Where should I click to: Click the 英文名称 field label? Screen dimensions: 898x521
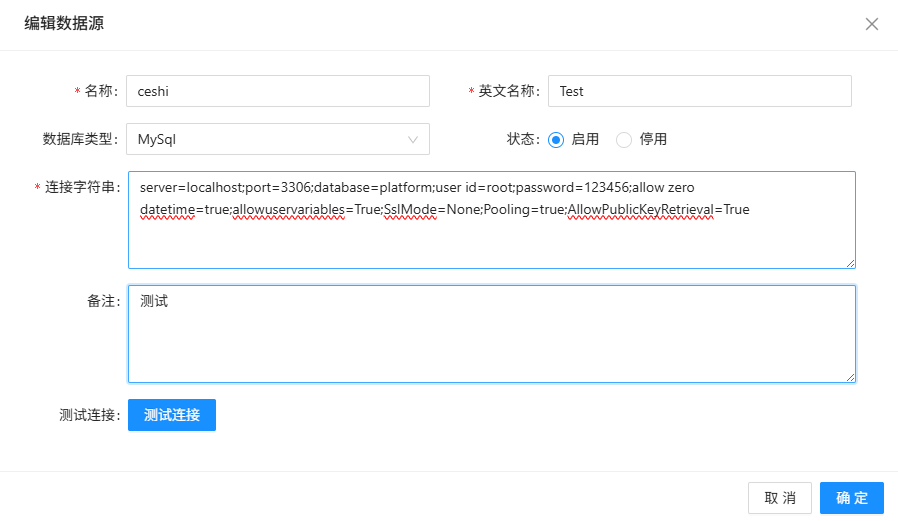point(509,91)
